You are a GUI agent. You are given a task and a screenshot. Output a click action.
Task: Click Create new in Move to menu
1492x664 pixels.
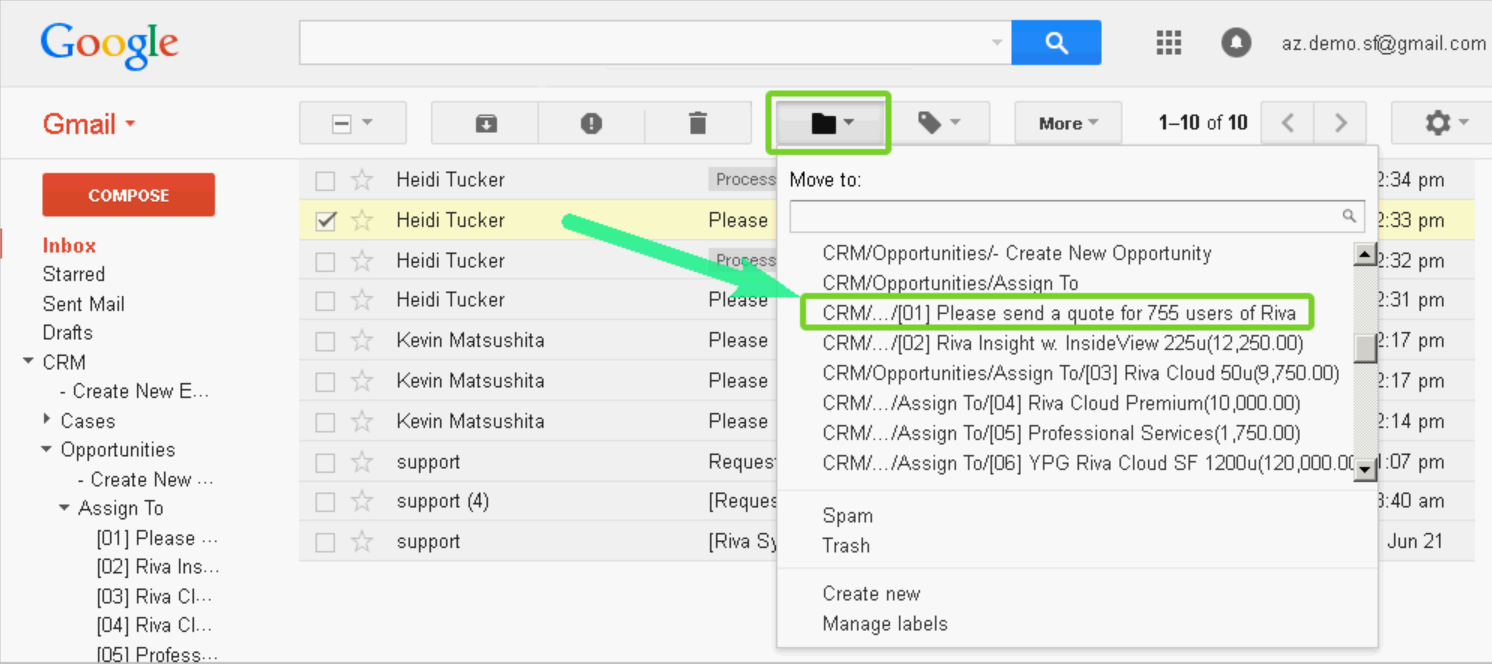(x=871, y=594)
